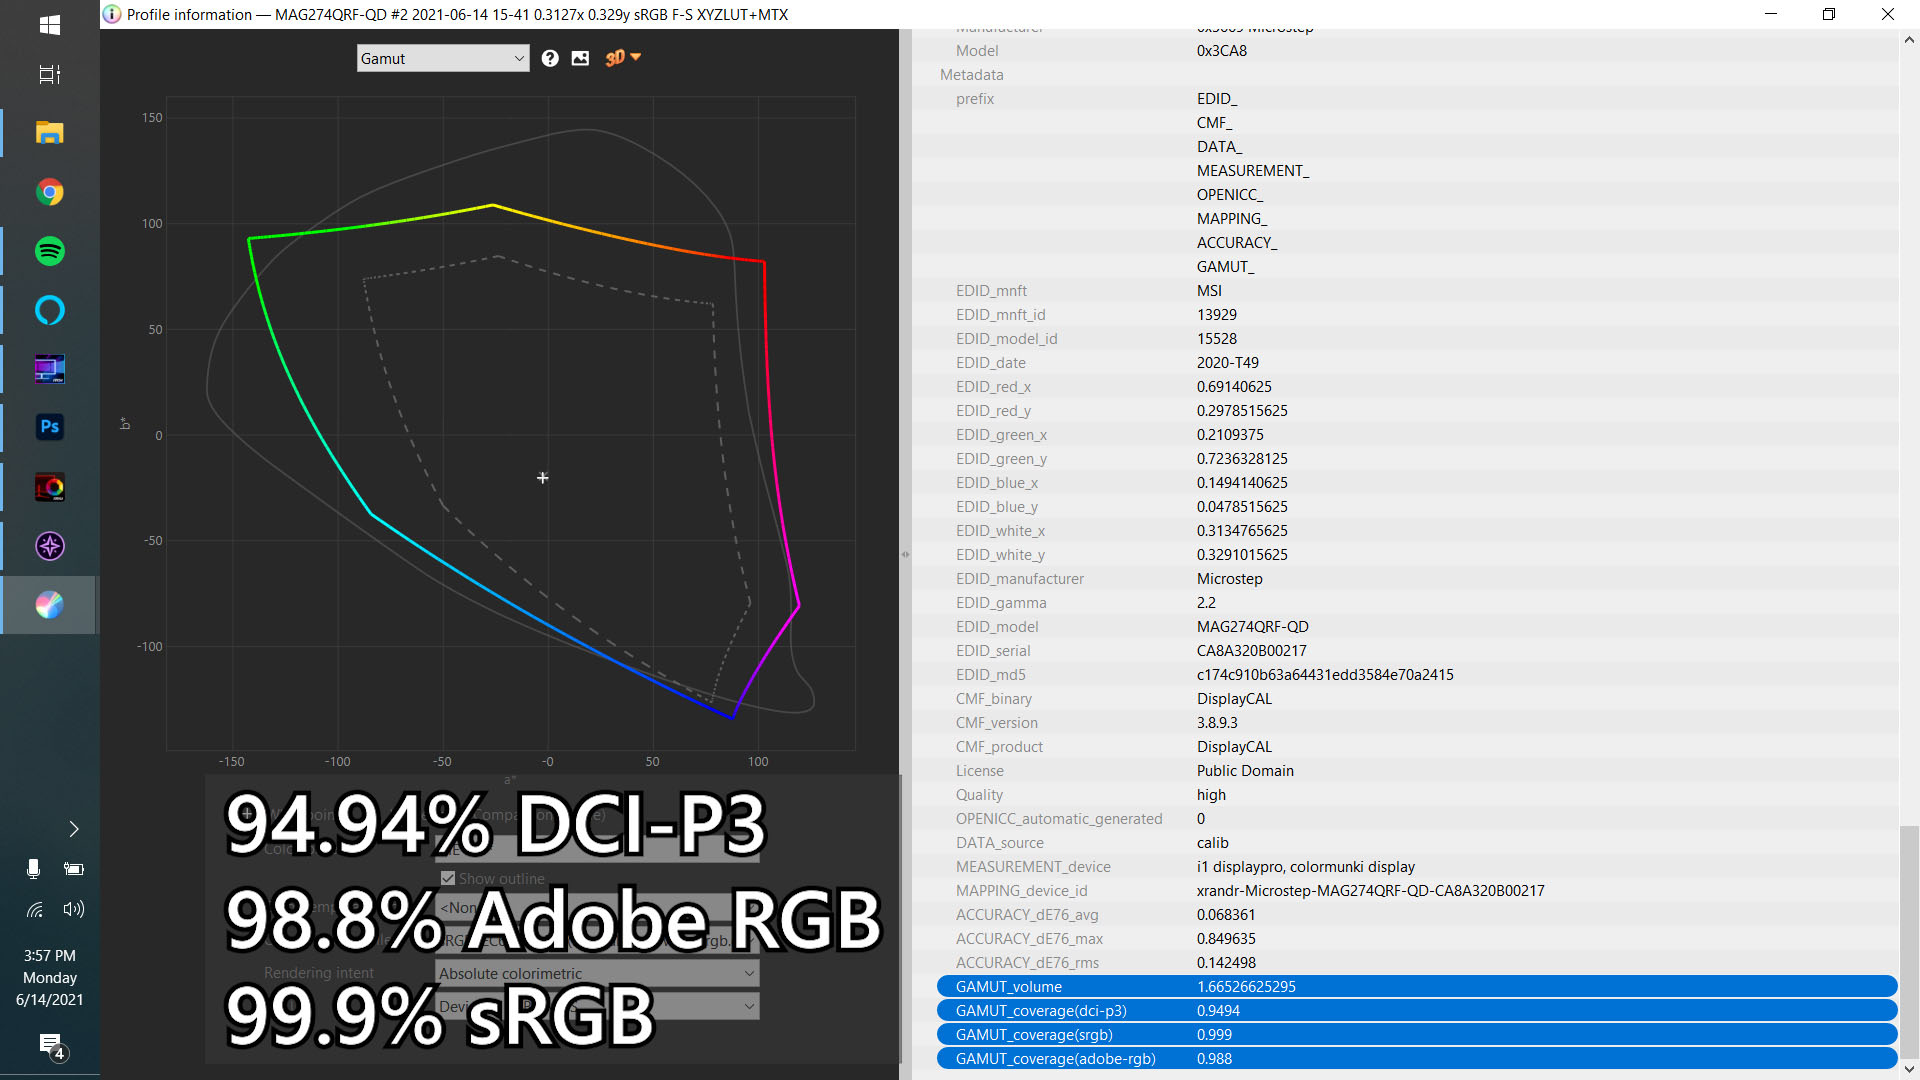The image size is (1920, 1080).
Task: Open the Absolute colorimetric rendering intent dropdown
Action: point(597,973)
